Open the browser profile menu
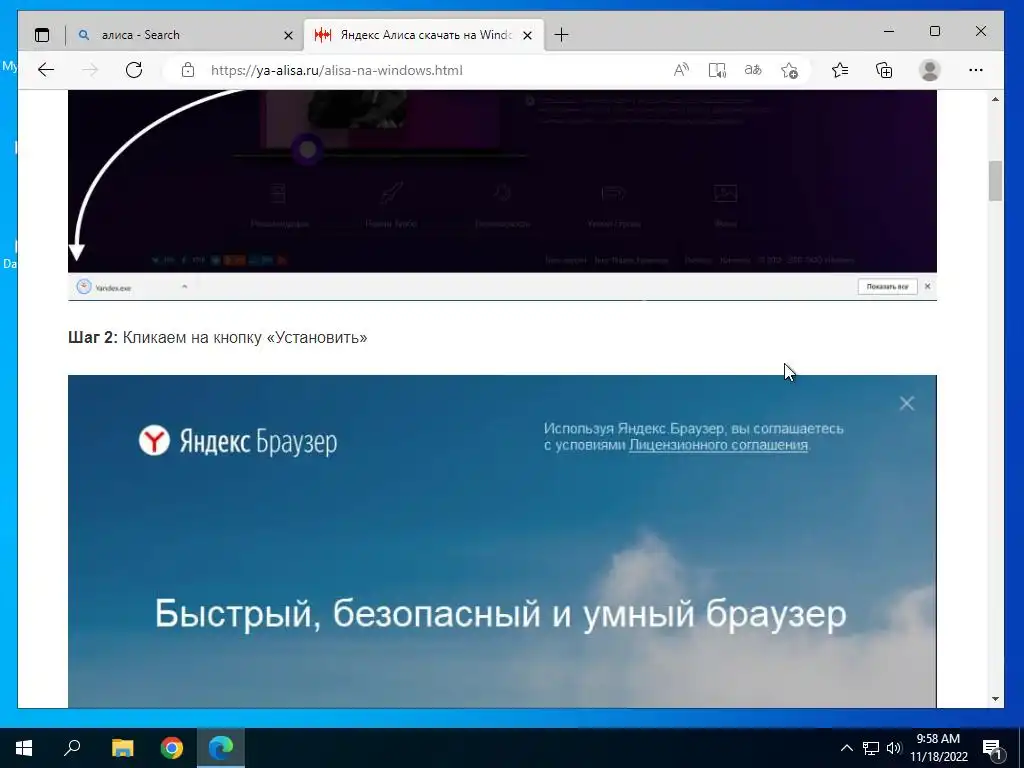The width and height of the screenshot is (1024, 768). point(929,70)
